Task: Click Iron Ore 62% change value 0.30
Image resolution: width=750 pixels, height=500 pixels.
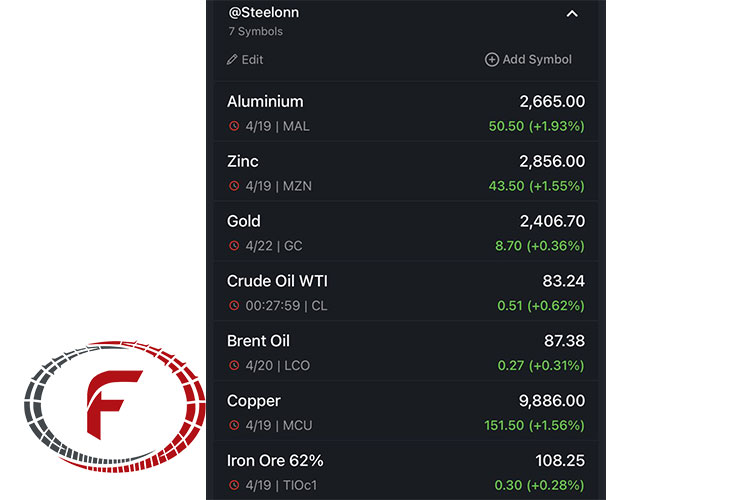Action: coord(508,485)
